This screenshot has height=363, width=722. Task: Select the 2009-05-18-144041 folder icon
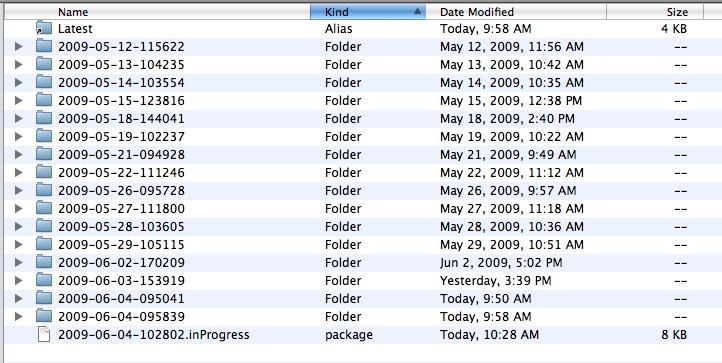tap(44, 118)
